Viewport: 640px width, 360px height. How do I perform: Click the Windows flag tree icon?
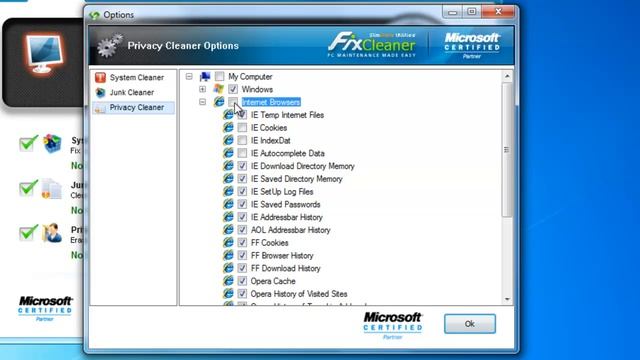218,89
